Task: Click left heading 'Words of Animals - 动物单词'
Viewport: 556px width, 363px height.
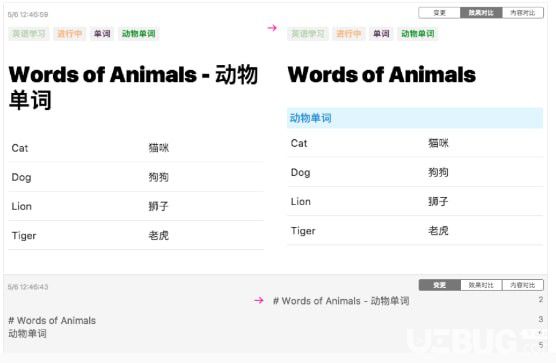Action: click(133, 87)
